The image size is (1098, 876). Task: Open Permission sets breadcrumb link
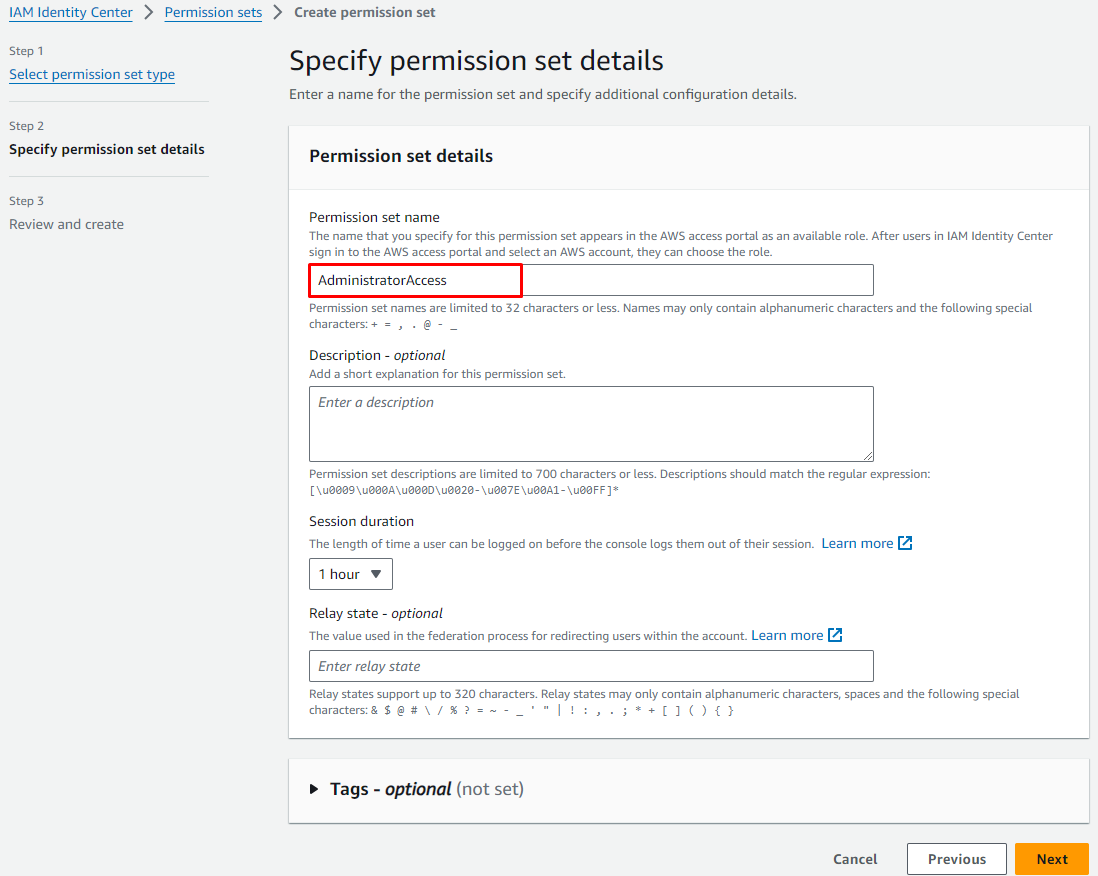click(x=213, y=13)
